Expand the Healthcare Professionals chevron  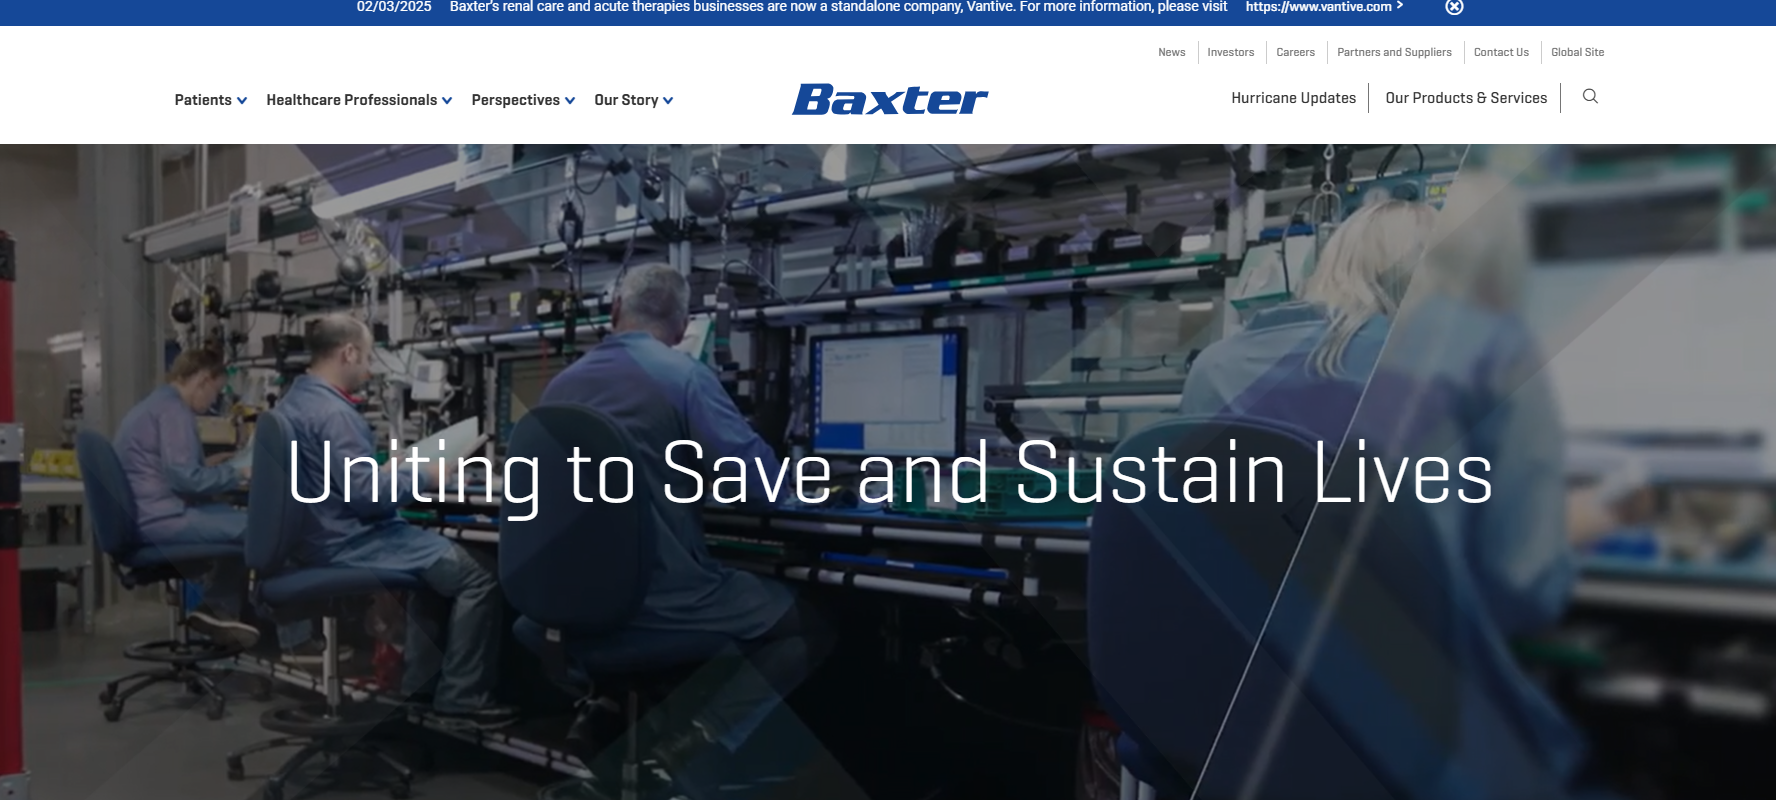(447, 101)
